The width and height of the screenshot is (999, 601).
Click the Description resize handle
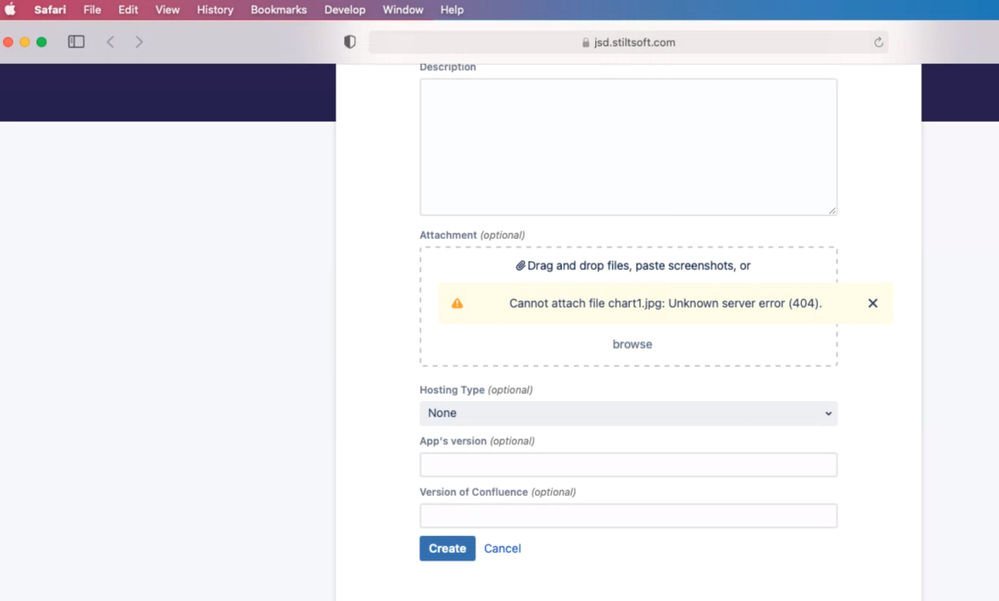(832, 210)
